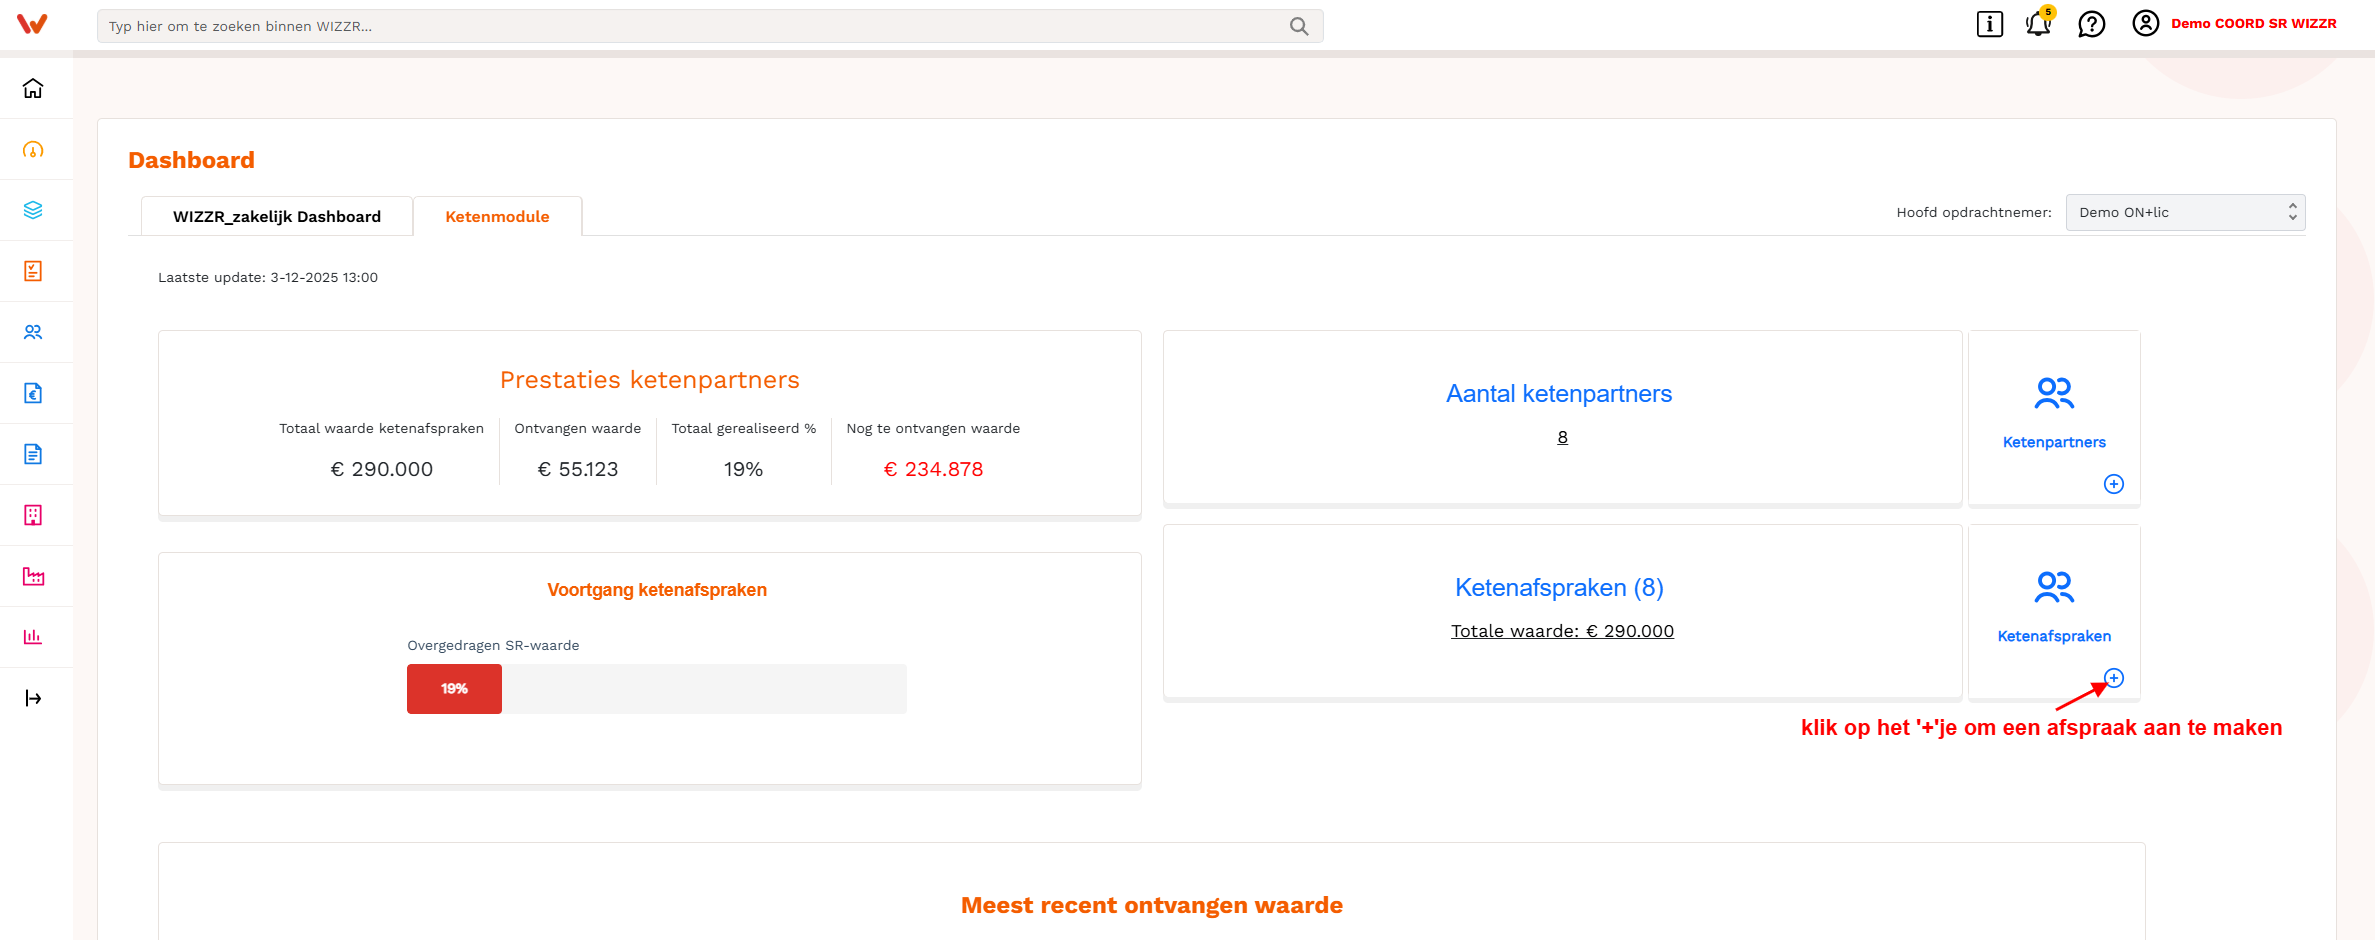The height and width of the screenshot is (940, 2375).
Task: Open the dashboard gauge icon in sidebar
Action: click(33, 150)
